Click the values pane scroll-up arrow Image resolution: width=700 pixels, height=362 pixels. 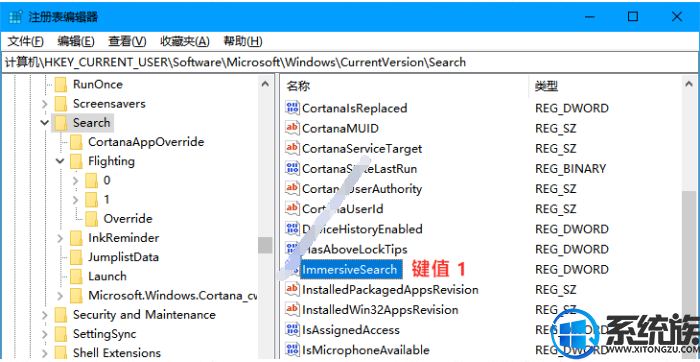coord(690,84)
